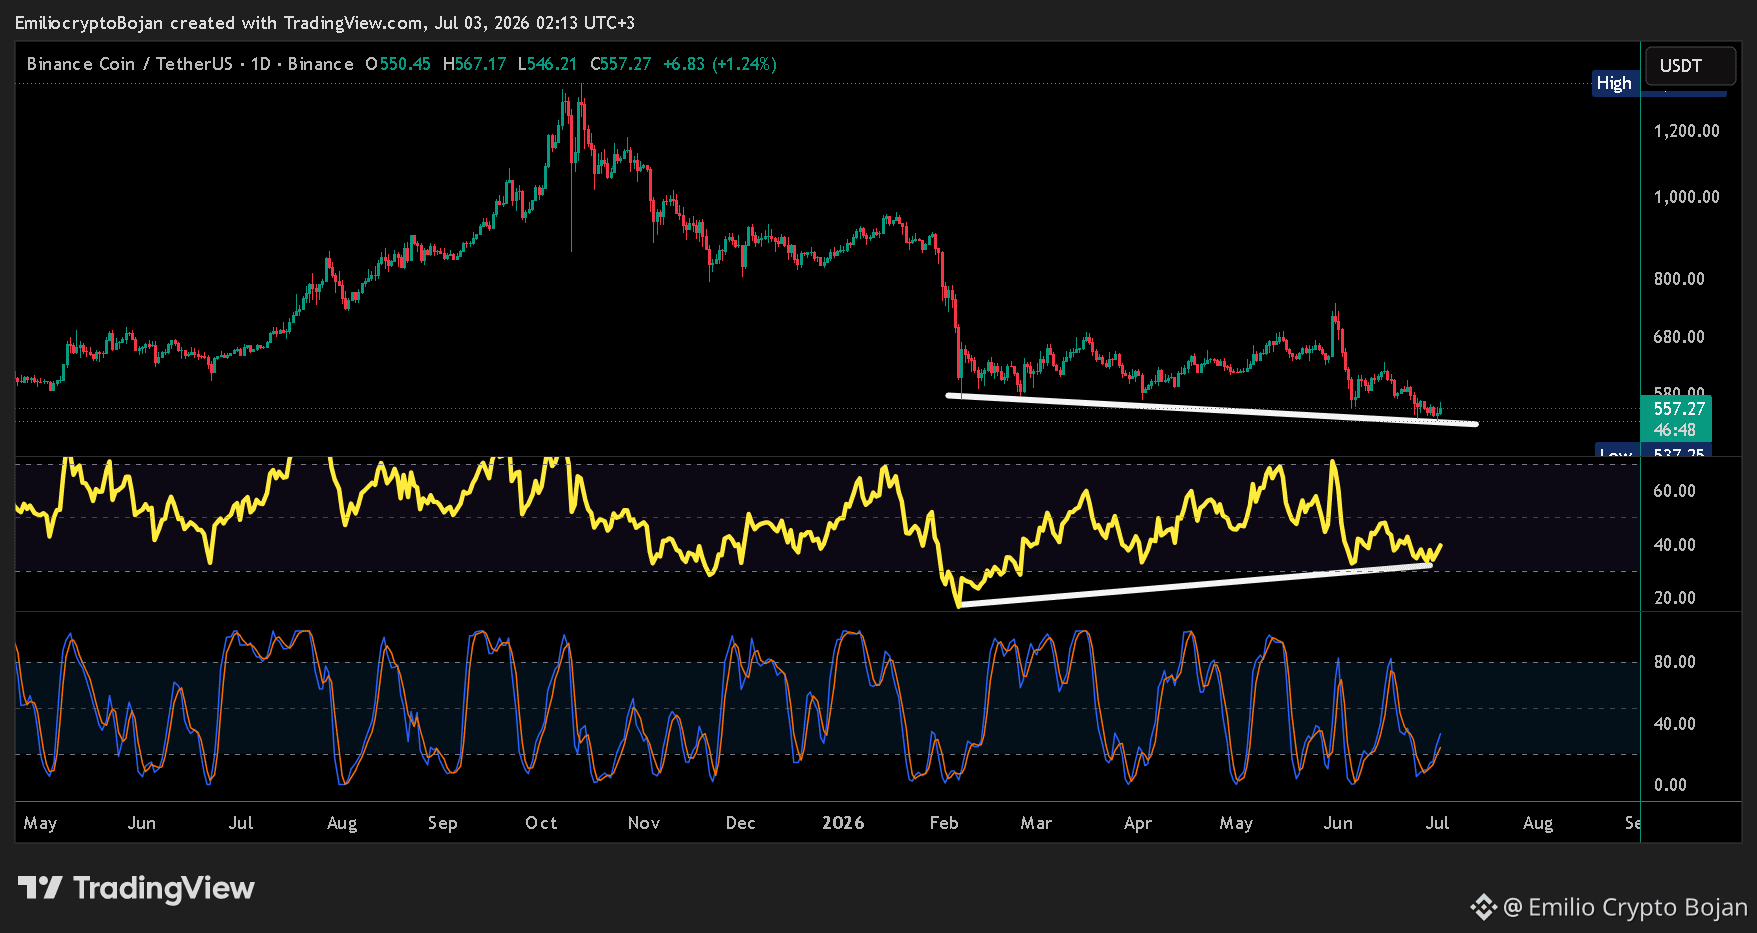Click the Binance diamond logo icon
This screenshot has width=1757, height=933.
[x=1483, y=907]
